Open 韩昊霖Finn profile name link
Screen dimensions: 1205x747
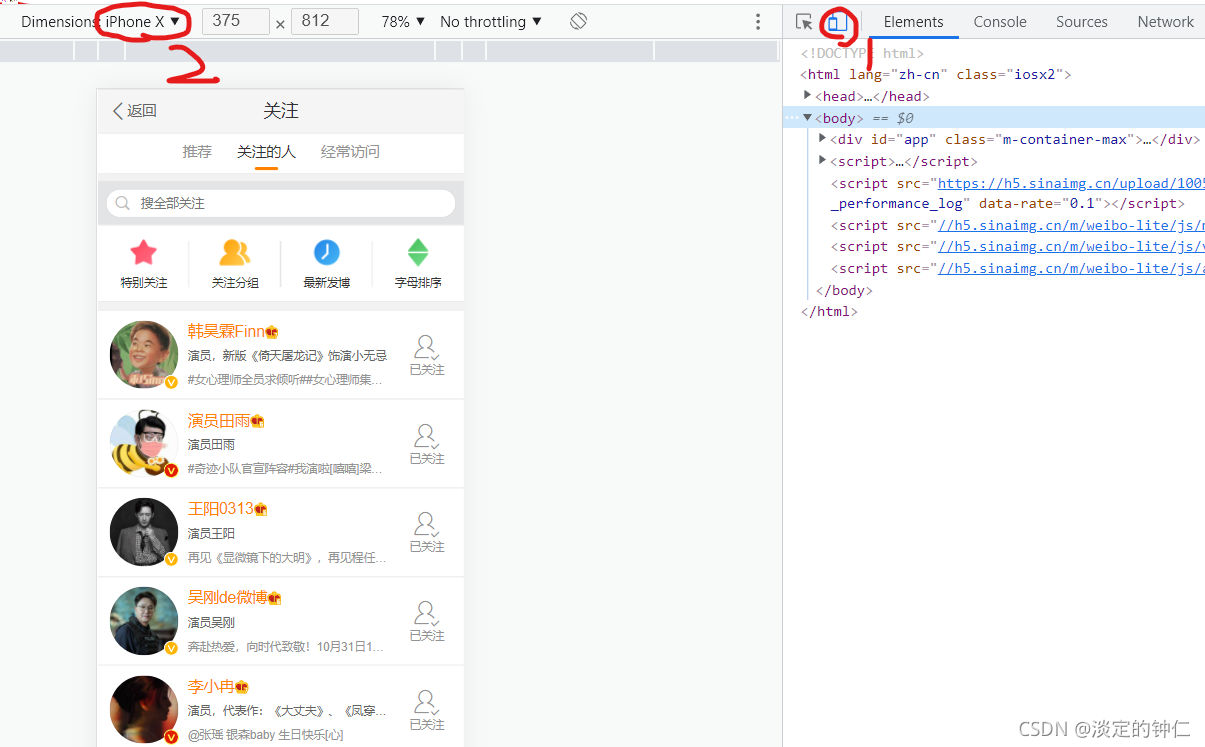(226, 332)
